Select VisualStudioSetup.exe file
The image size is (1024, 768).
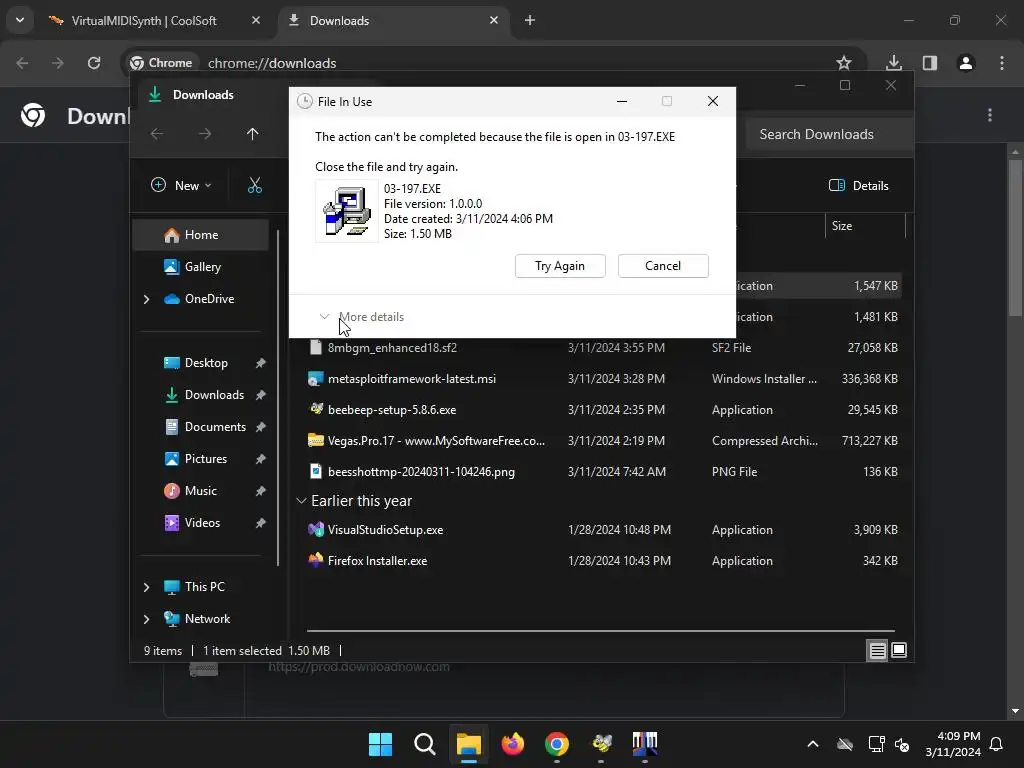point(602,530)
